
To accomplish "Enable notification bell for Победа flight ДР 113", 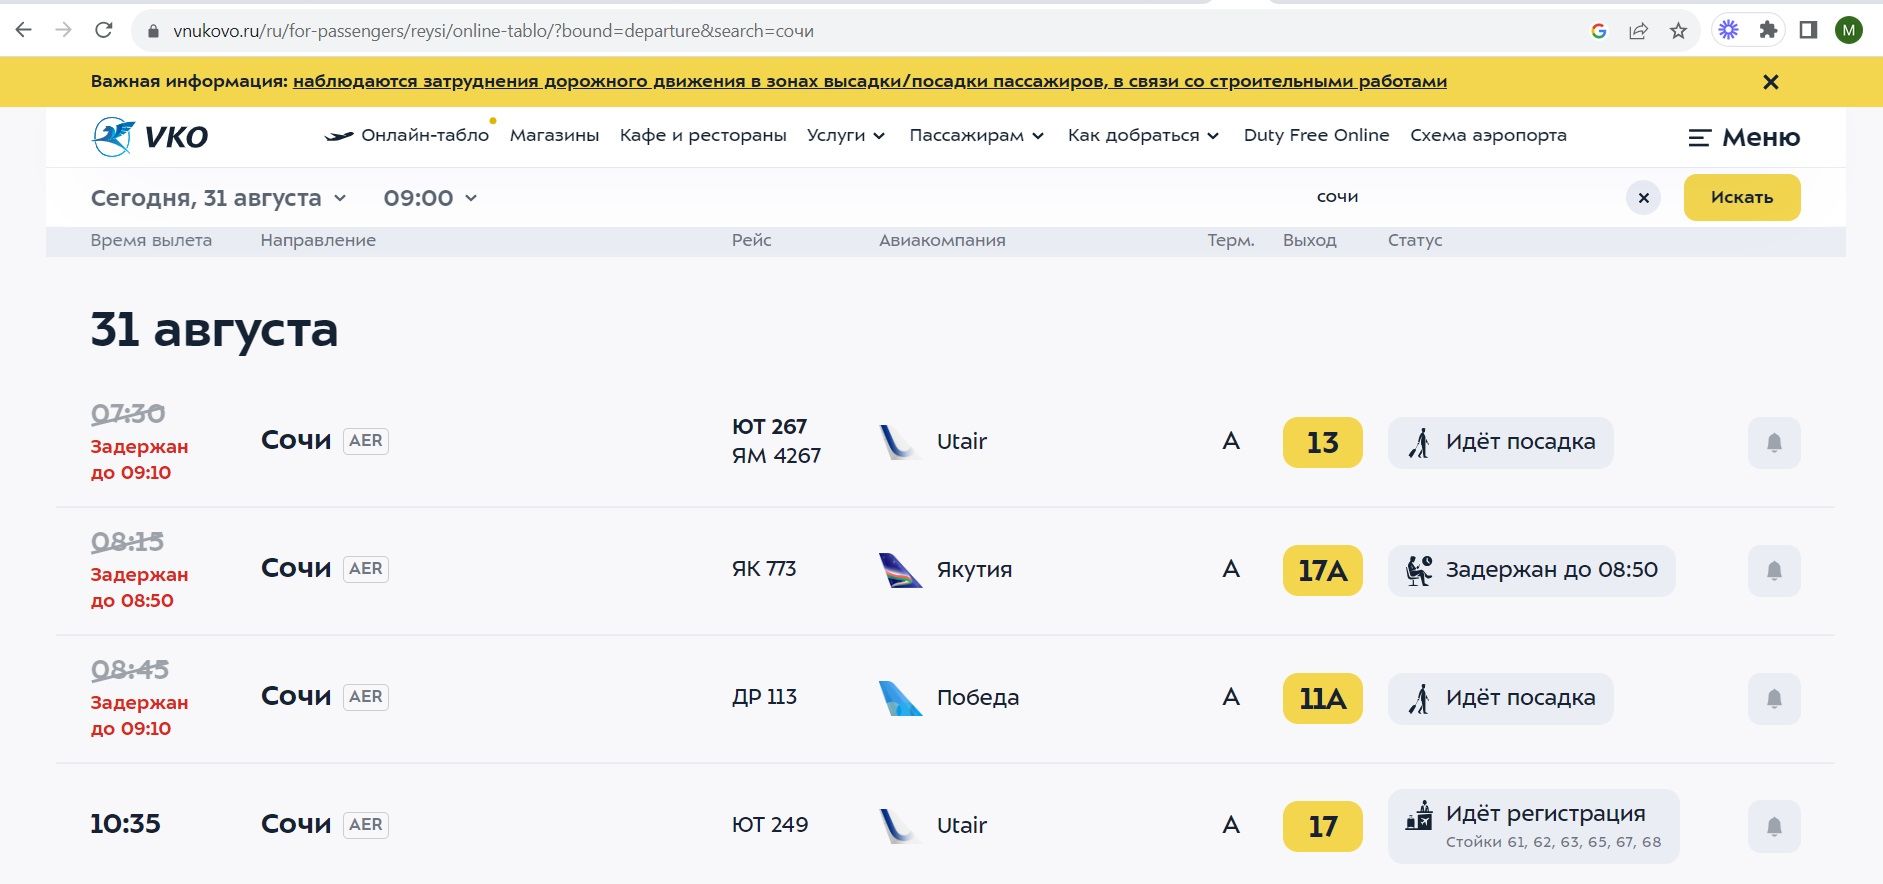I will tap(1773, 699).
